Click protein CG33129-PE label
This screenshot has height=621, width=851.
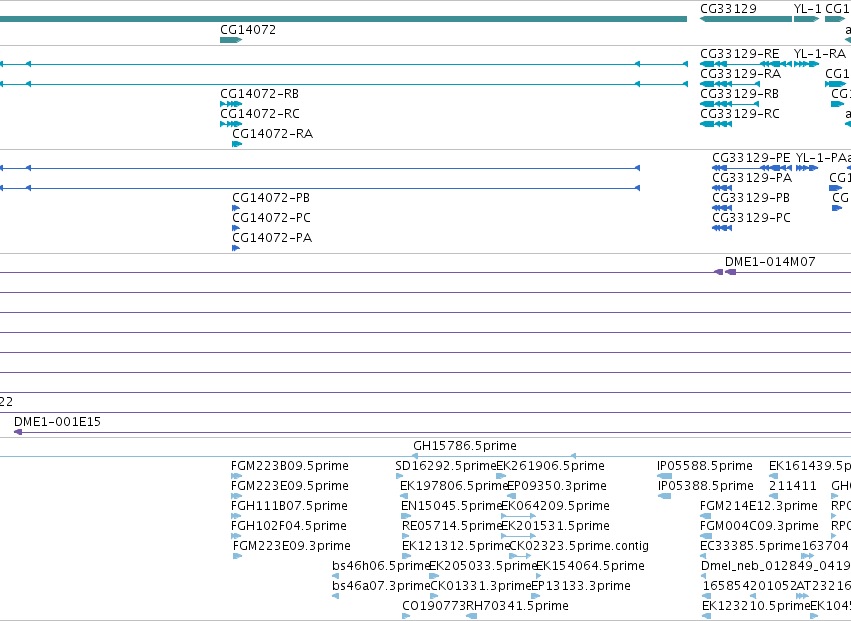(751, 158)
